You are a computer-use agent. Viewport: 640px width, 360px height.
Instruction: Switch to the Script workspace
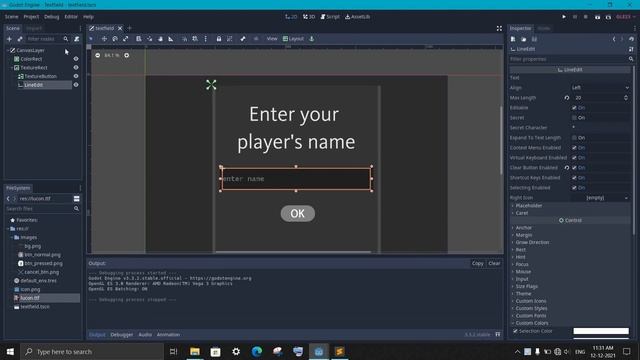(x=330, y=17)
